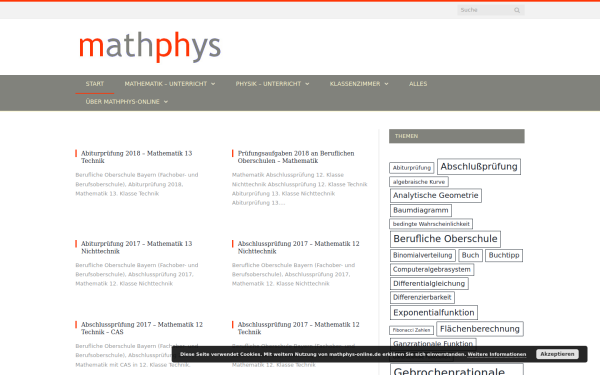Accept cookies with Akzeptieren button
This screenshot has height=375, width=600.
[x=557, y=354]
